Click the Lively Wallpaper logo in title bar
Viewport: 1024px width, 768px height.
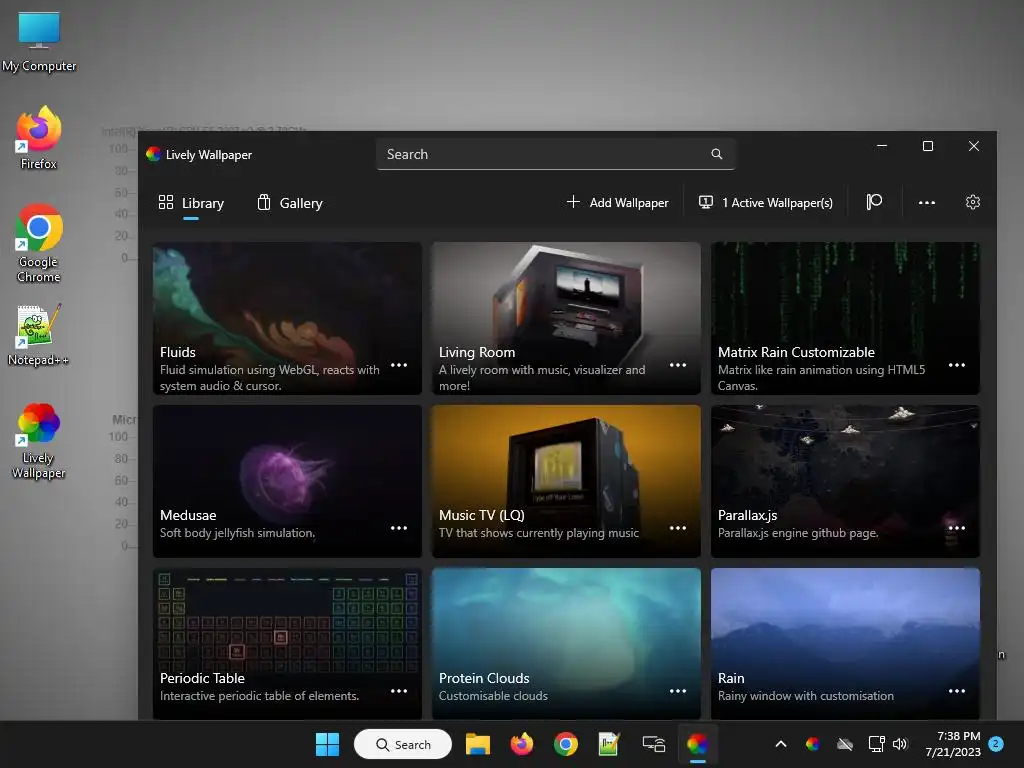click(153, 154)
